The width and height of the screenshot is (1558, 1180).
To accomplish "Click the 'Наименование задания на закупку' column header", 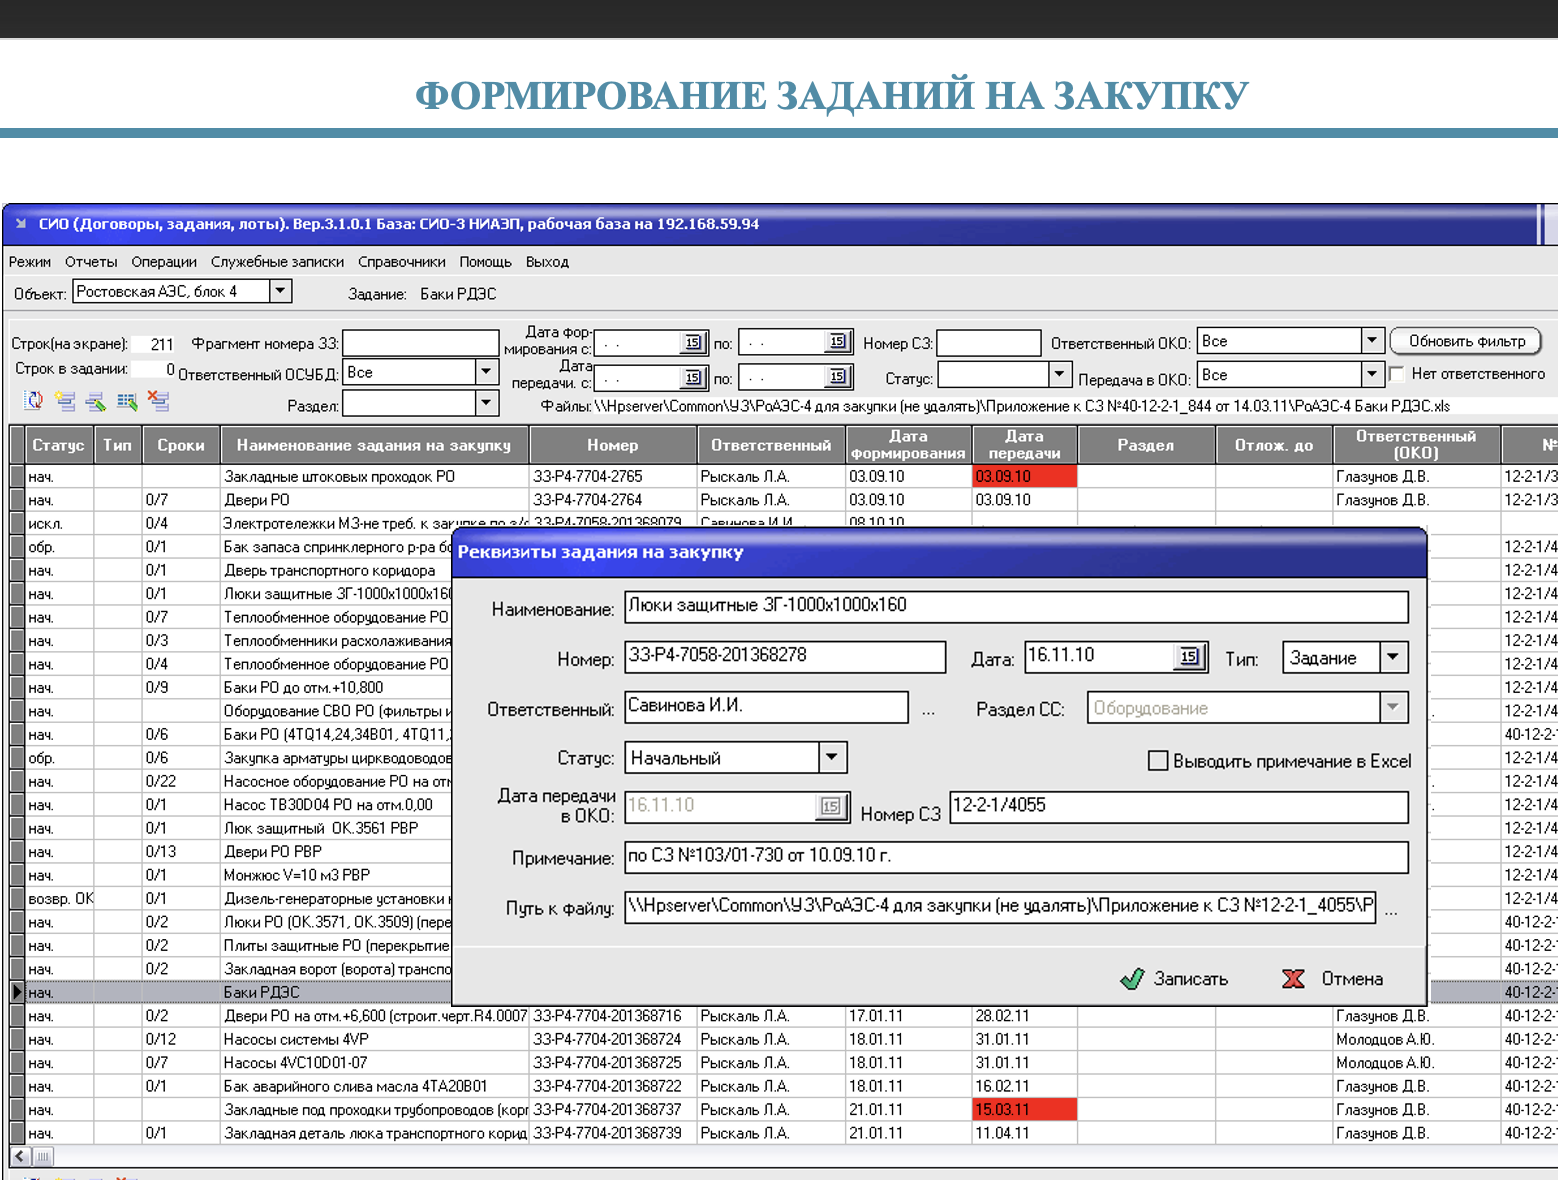I will [374, 445].
